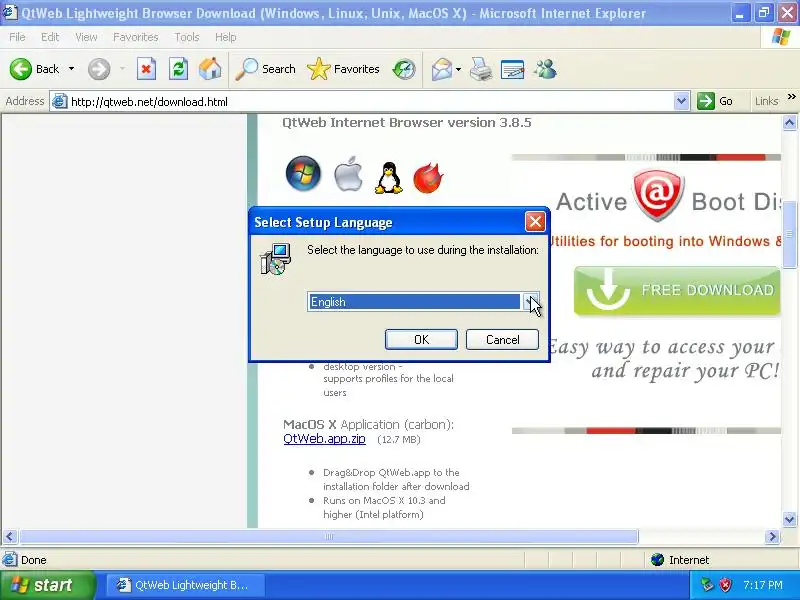Image resolution: width=800 pixels, height=600 pixels.
Task: Expand the Mail dropdown arrow
Action: (458, 69)
